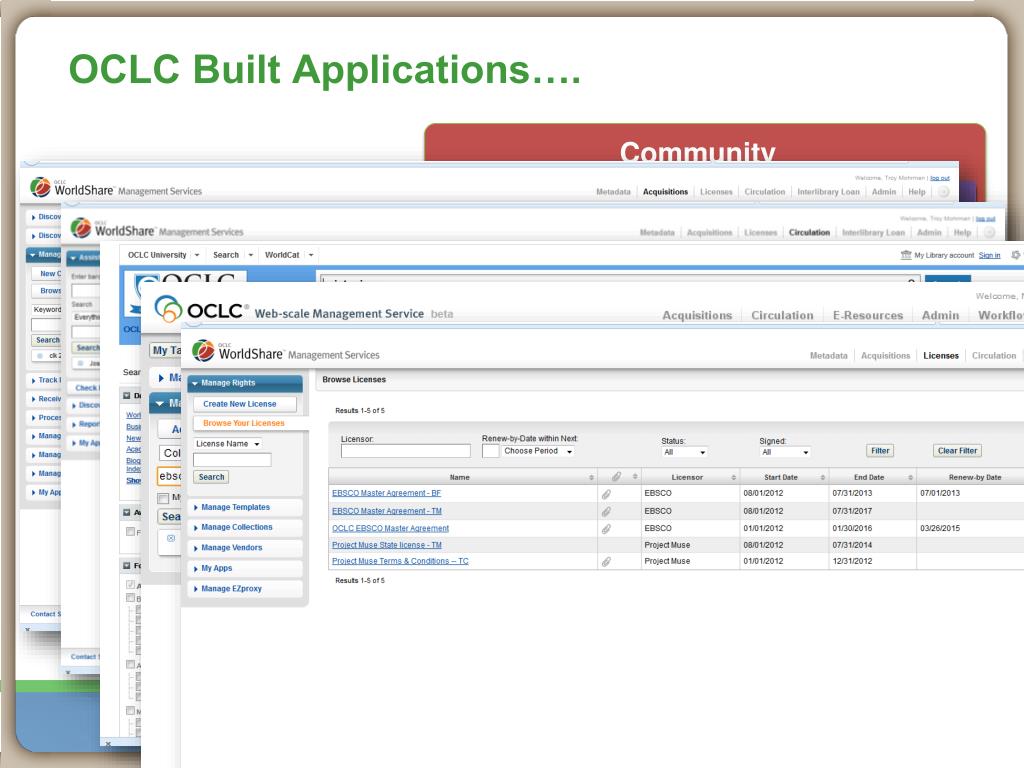Open the attachment paperclip for EBSCO Master Agreement - BF
Image resolution: width=1024 pixels, height=768 pixels.
(606, 494)
